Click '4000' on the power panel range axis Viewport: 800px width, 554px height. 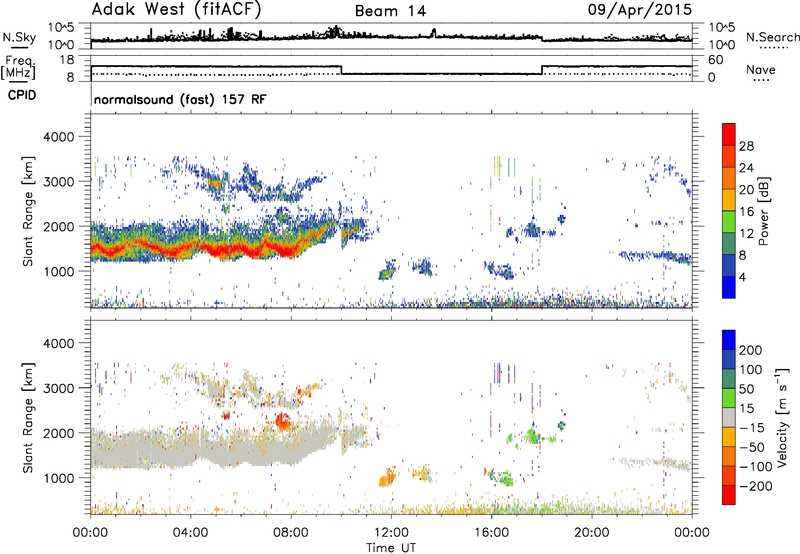click(58, 137)
